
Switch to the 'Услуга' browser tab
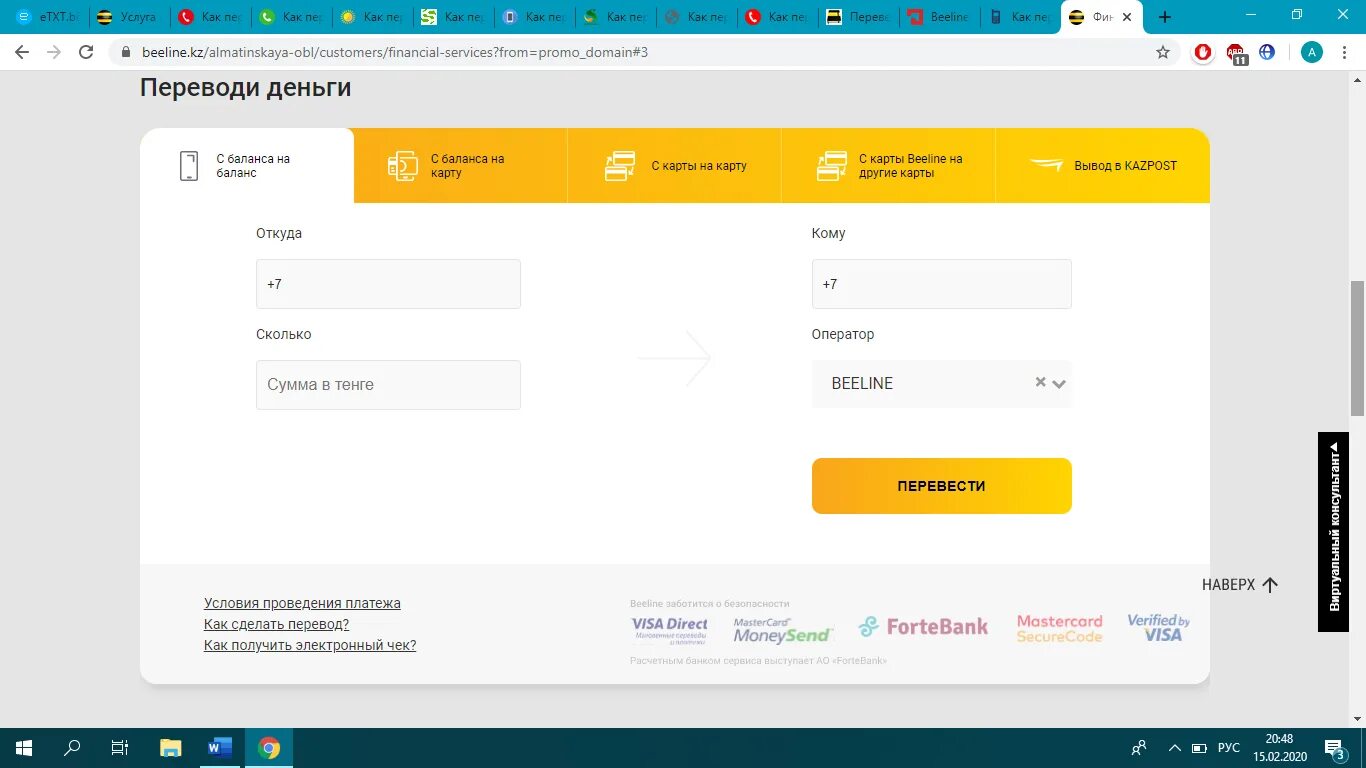[x=127, y=17]
